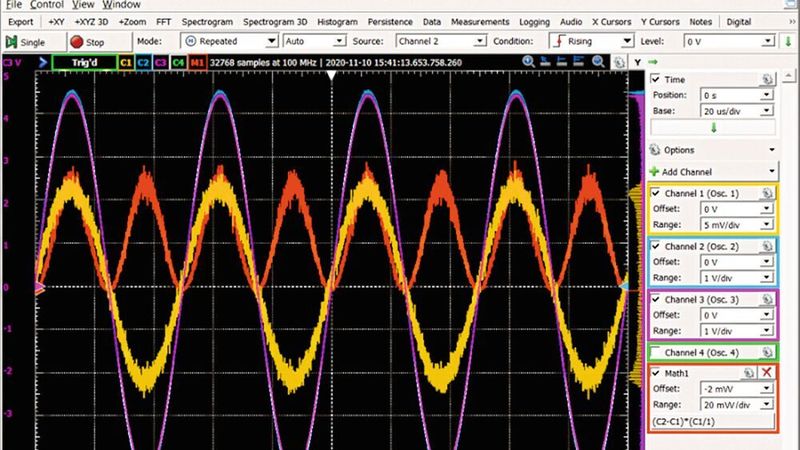Open the Digital view
The width and height of the screenshot is (800, 450).
tap(738, 22)
